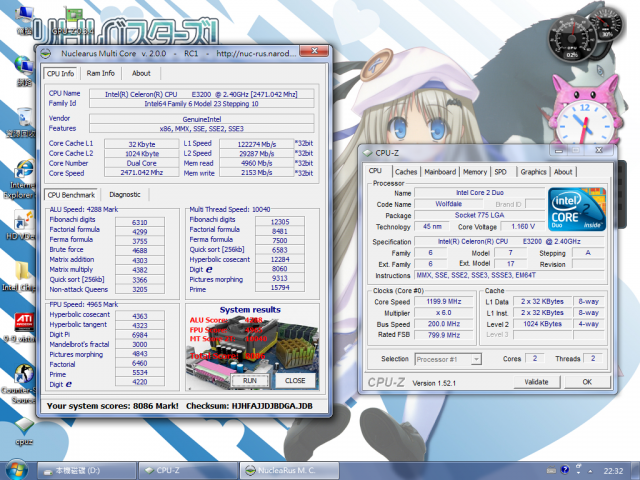The image size is (640, 480).
Task: Click the Code Name value Wolfdale
Action: coord(449,204)
